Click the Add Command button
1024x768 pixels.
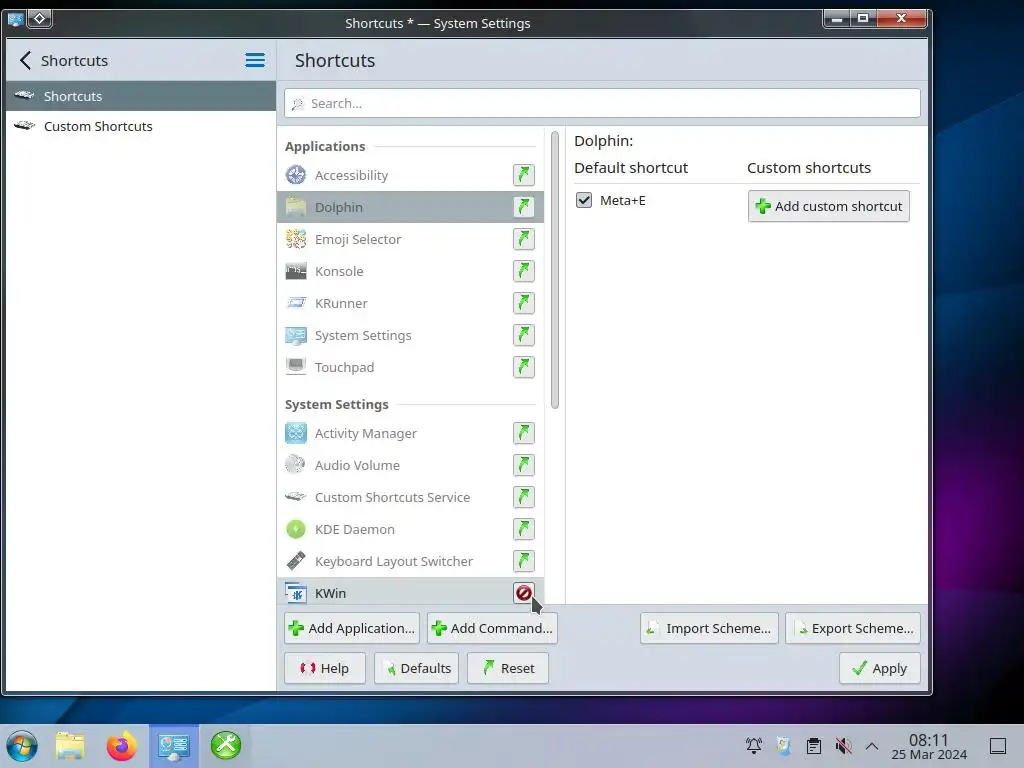coord(492,628)
